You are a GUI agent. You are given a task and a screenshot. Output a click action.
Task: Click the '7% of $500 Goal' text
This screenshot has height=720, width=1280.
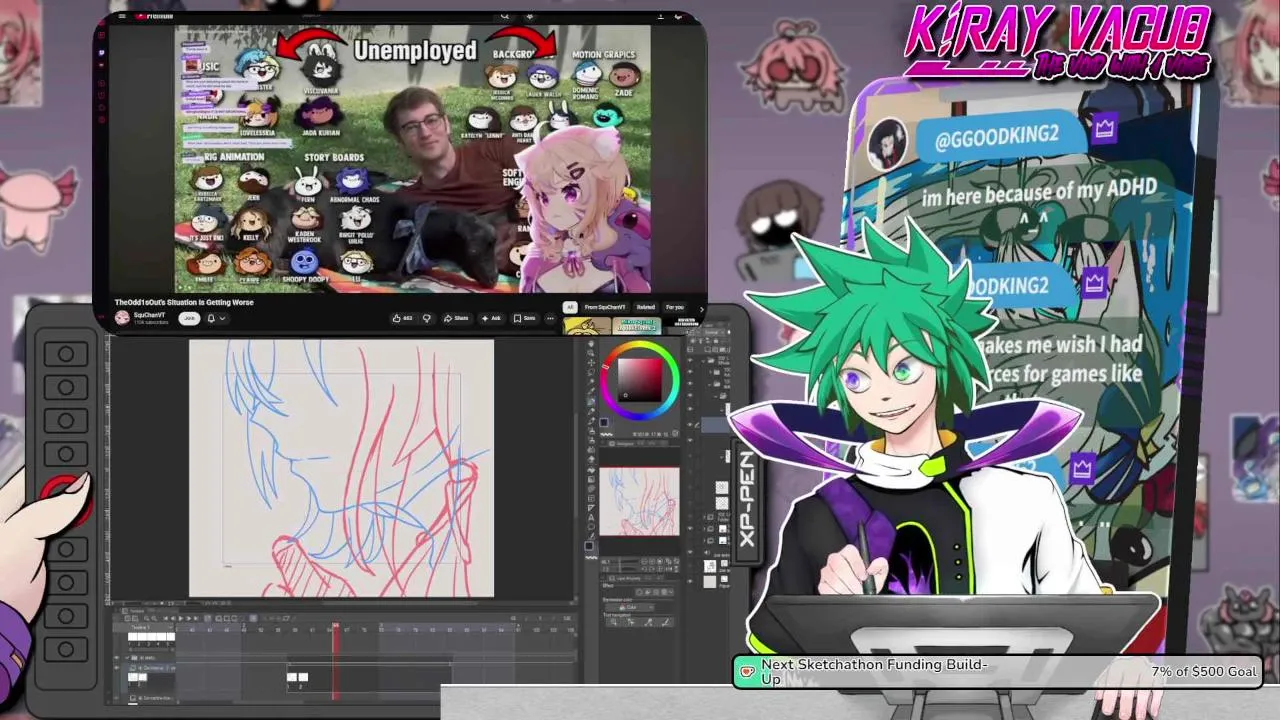(1204, 671)
